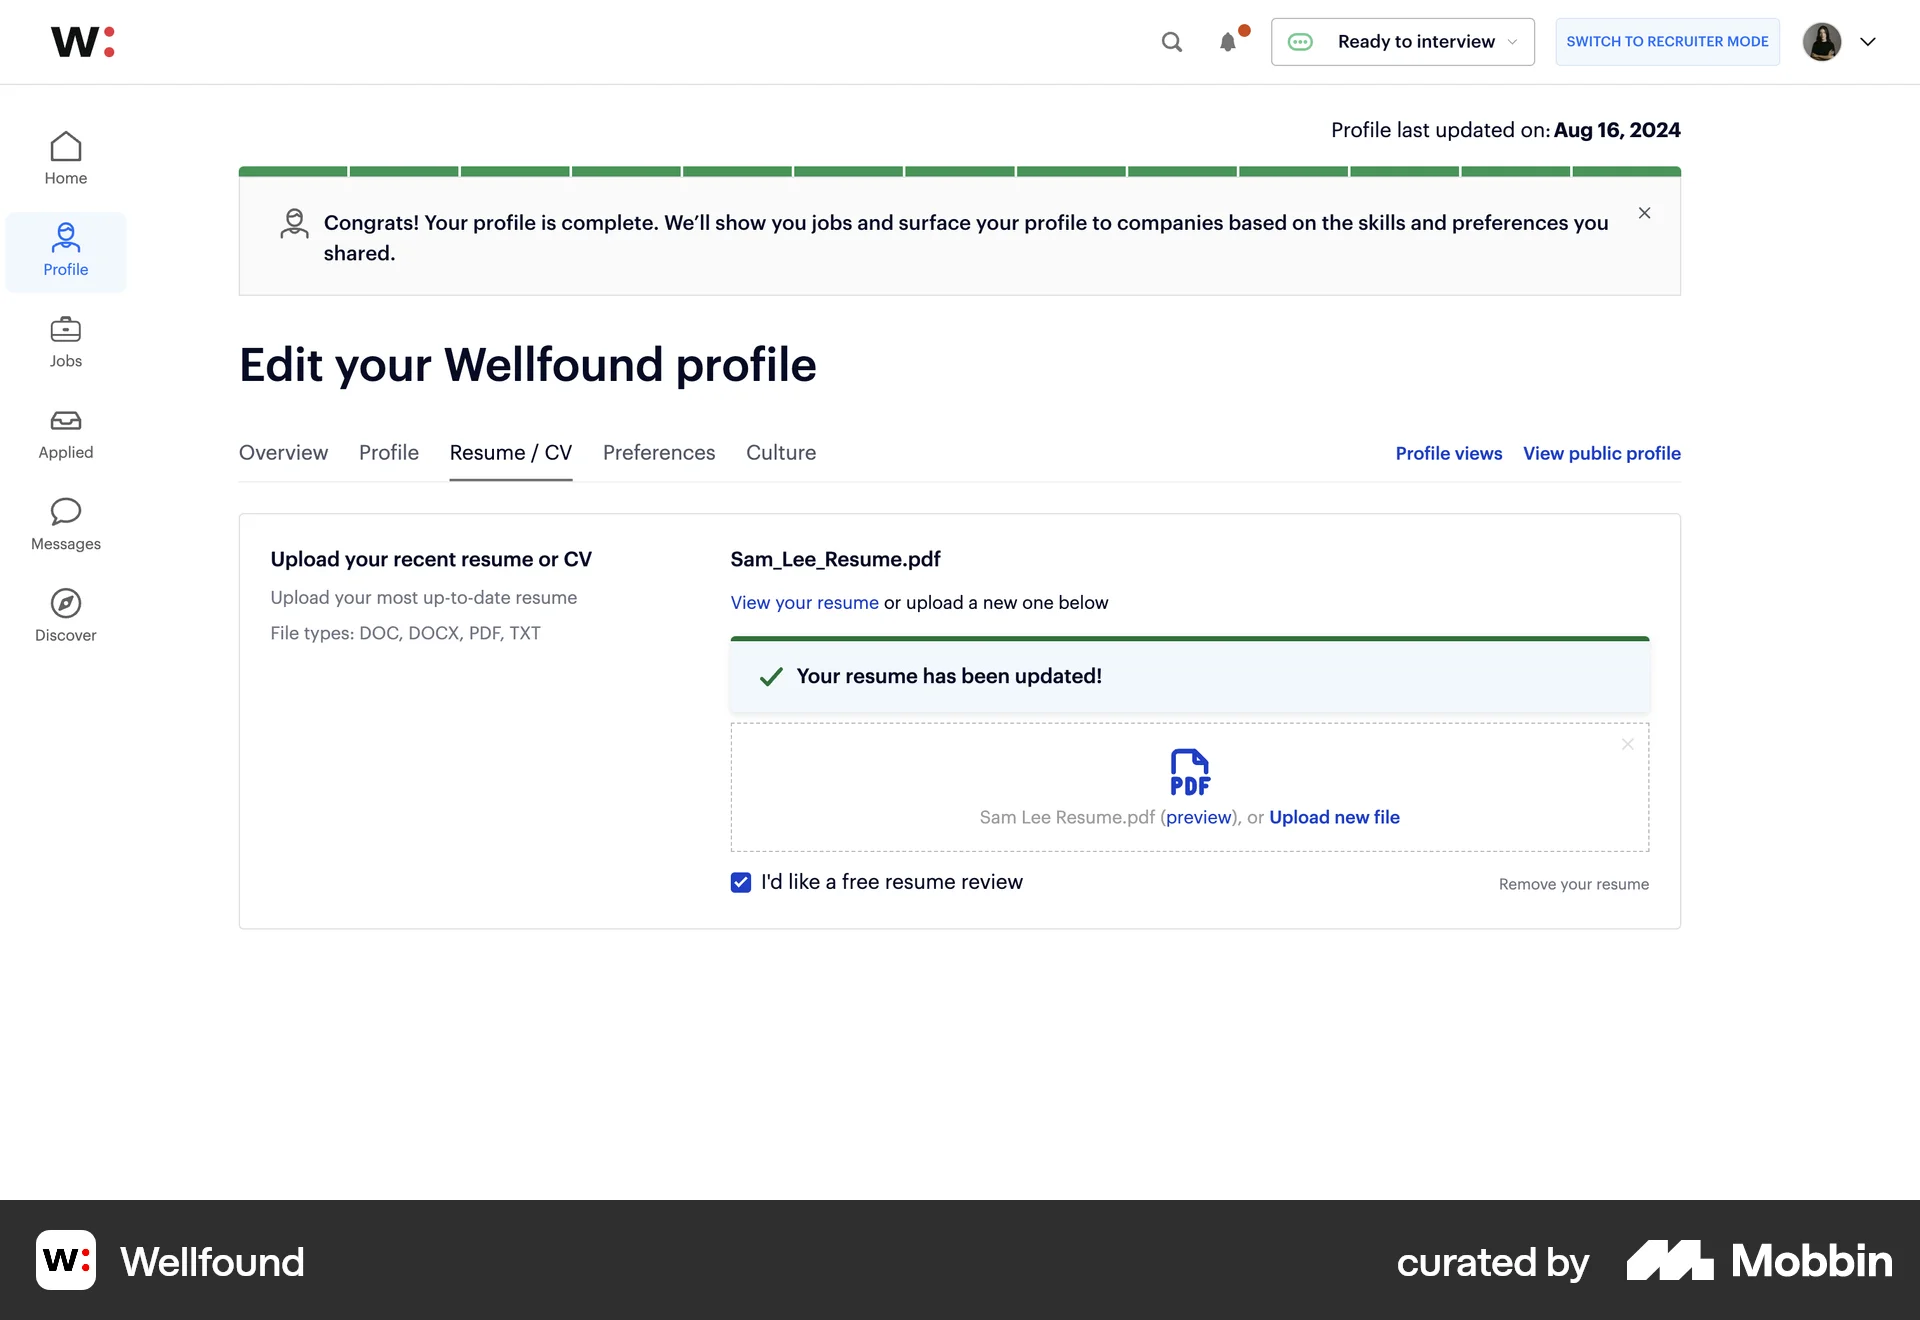Open the Ready to interview status dropdown
Image resolution: width=1920 pixels, height=1320 pixels.
pos(1403,41)
